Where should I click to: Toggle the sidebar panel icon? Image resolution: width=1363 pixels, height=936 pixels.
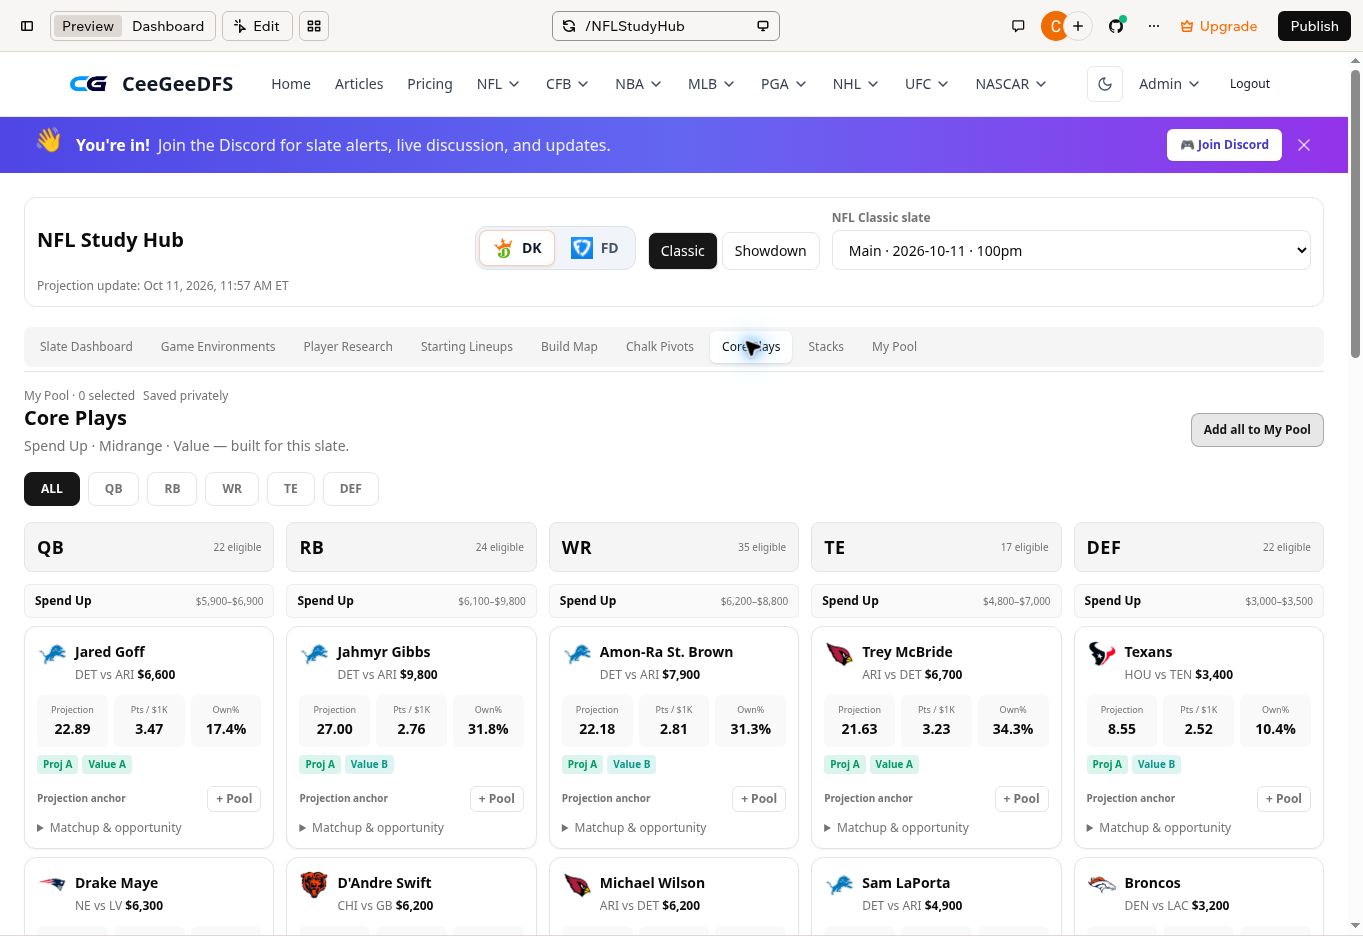click(27, 26)
